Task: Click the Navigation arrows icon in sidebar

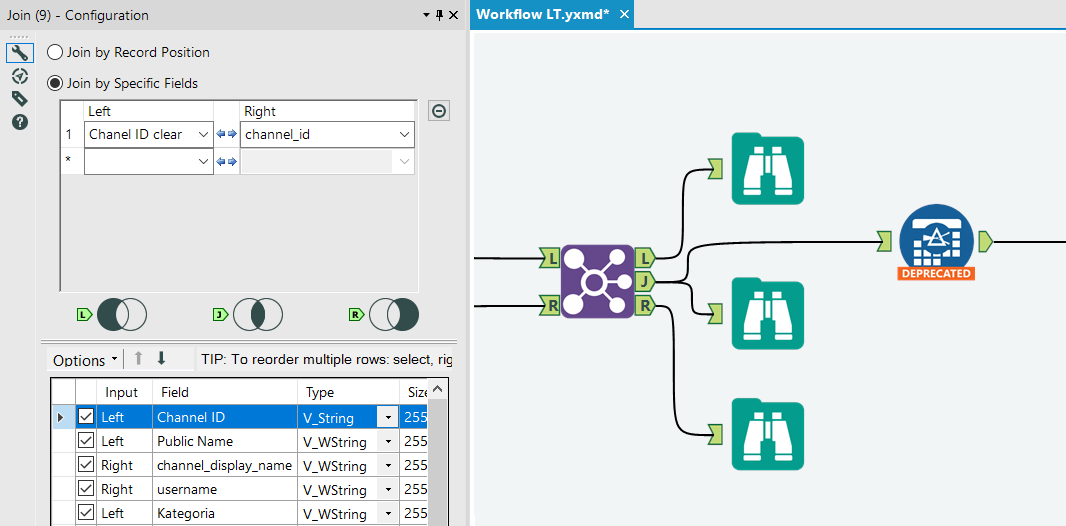Action: tap(19, 76)
